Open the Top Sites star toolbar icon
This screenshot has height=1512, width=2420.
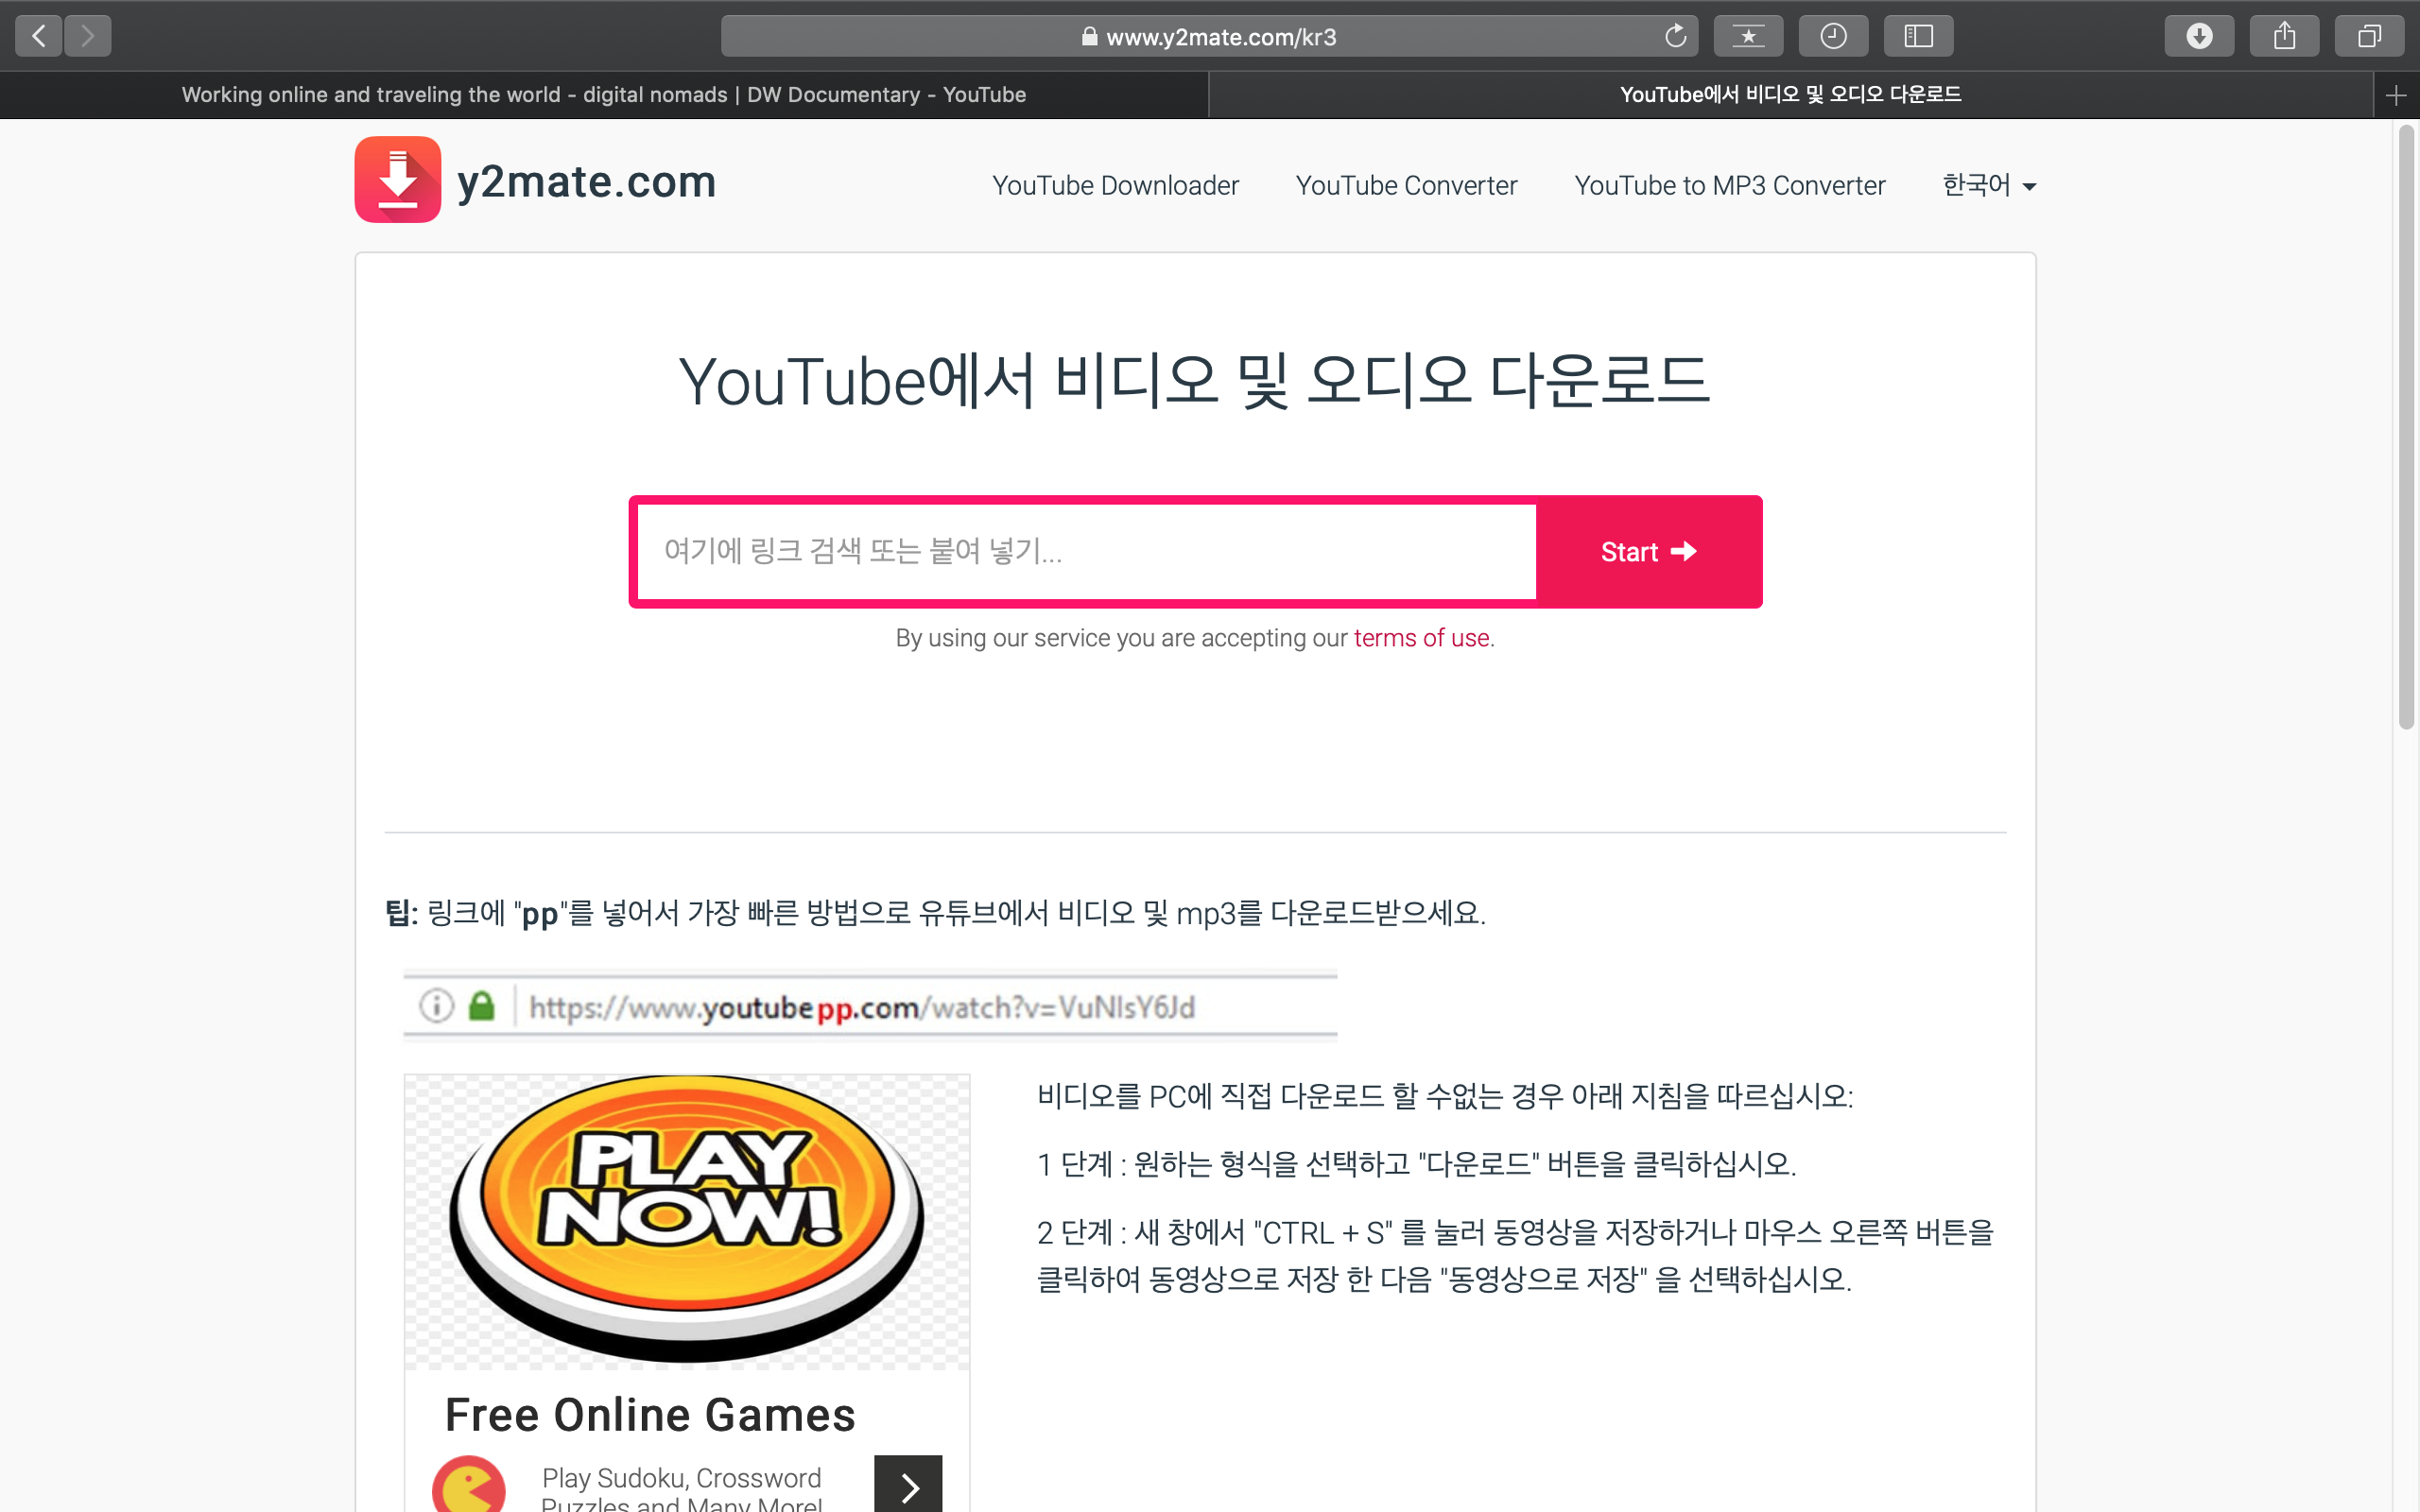(x=1748, y=37)
